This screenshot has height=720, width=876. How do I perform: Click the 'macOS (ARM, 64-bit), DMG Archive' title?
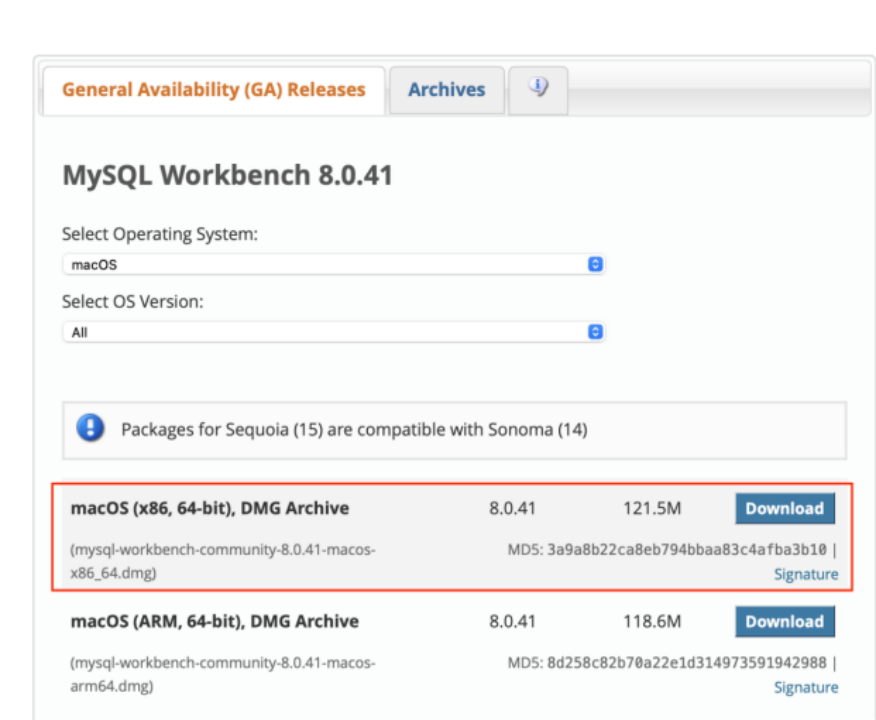(x=215, y=622)
